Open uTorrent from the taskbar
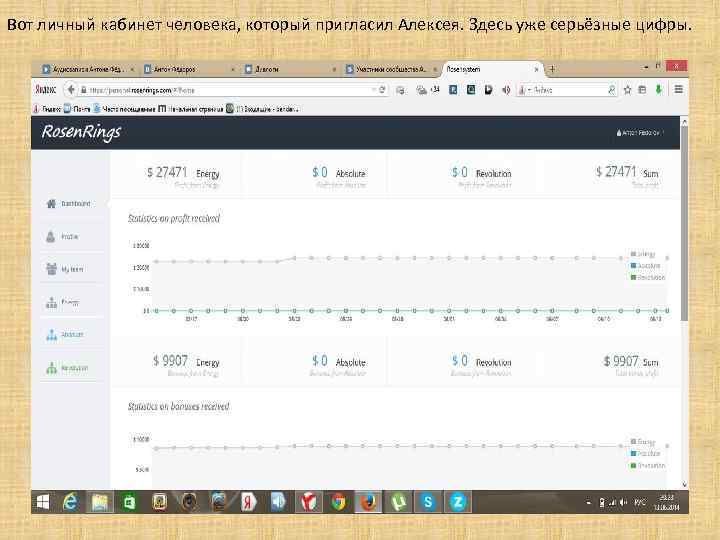720x540 pixels. 398,502
